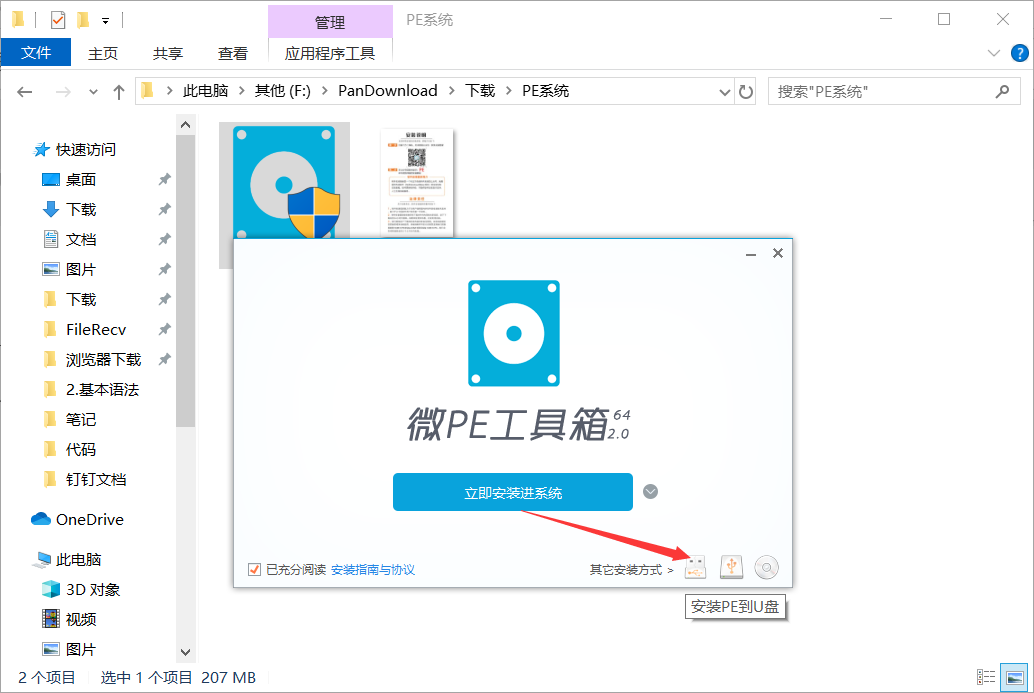Viewport: 1034px width, 693px height.
Task: Minimize the 微PE工具箱 installer window
Action: tap(750, 254)
